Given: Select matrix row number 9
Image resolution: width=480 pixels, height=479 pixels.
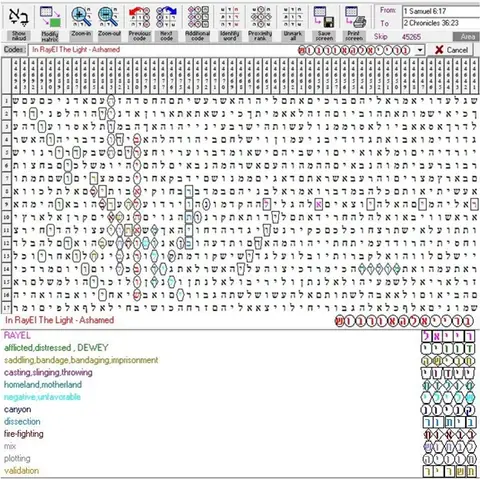Looking at the screenshot, I should [x=6, y=204].
